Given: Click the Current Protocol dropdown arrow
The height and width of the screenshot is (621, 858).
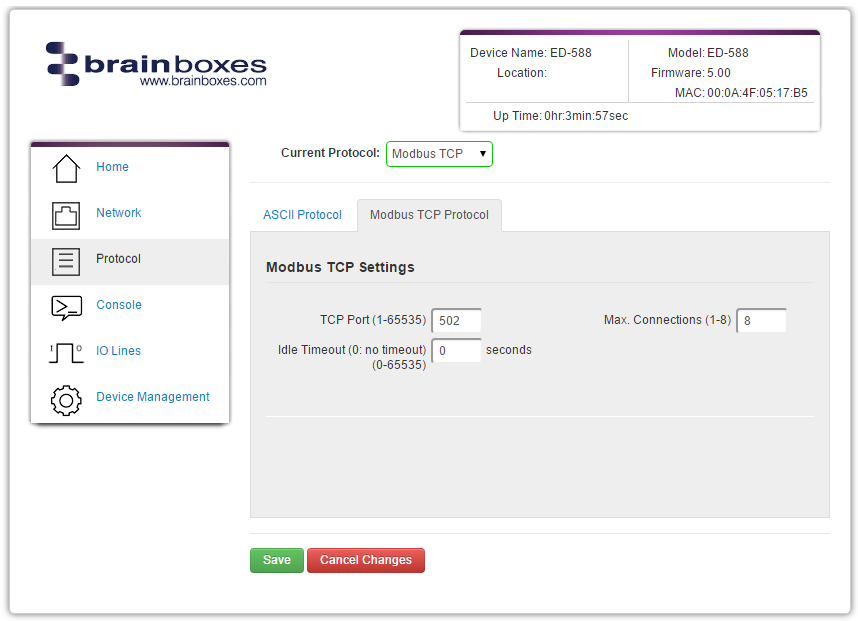Looking at the screenshot, I should coord(482,154).
